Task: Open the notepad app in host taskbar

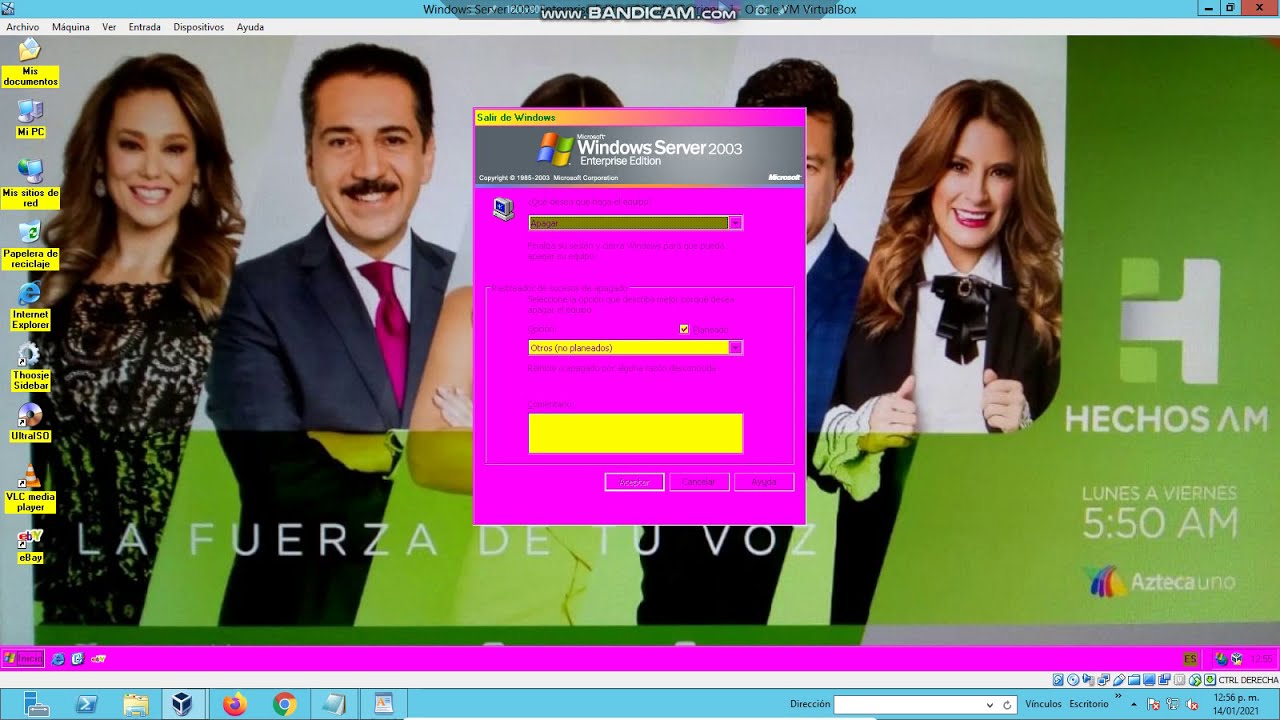Action: click(334, 704)
